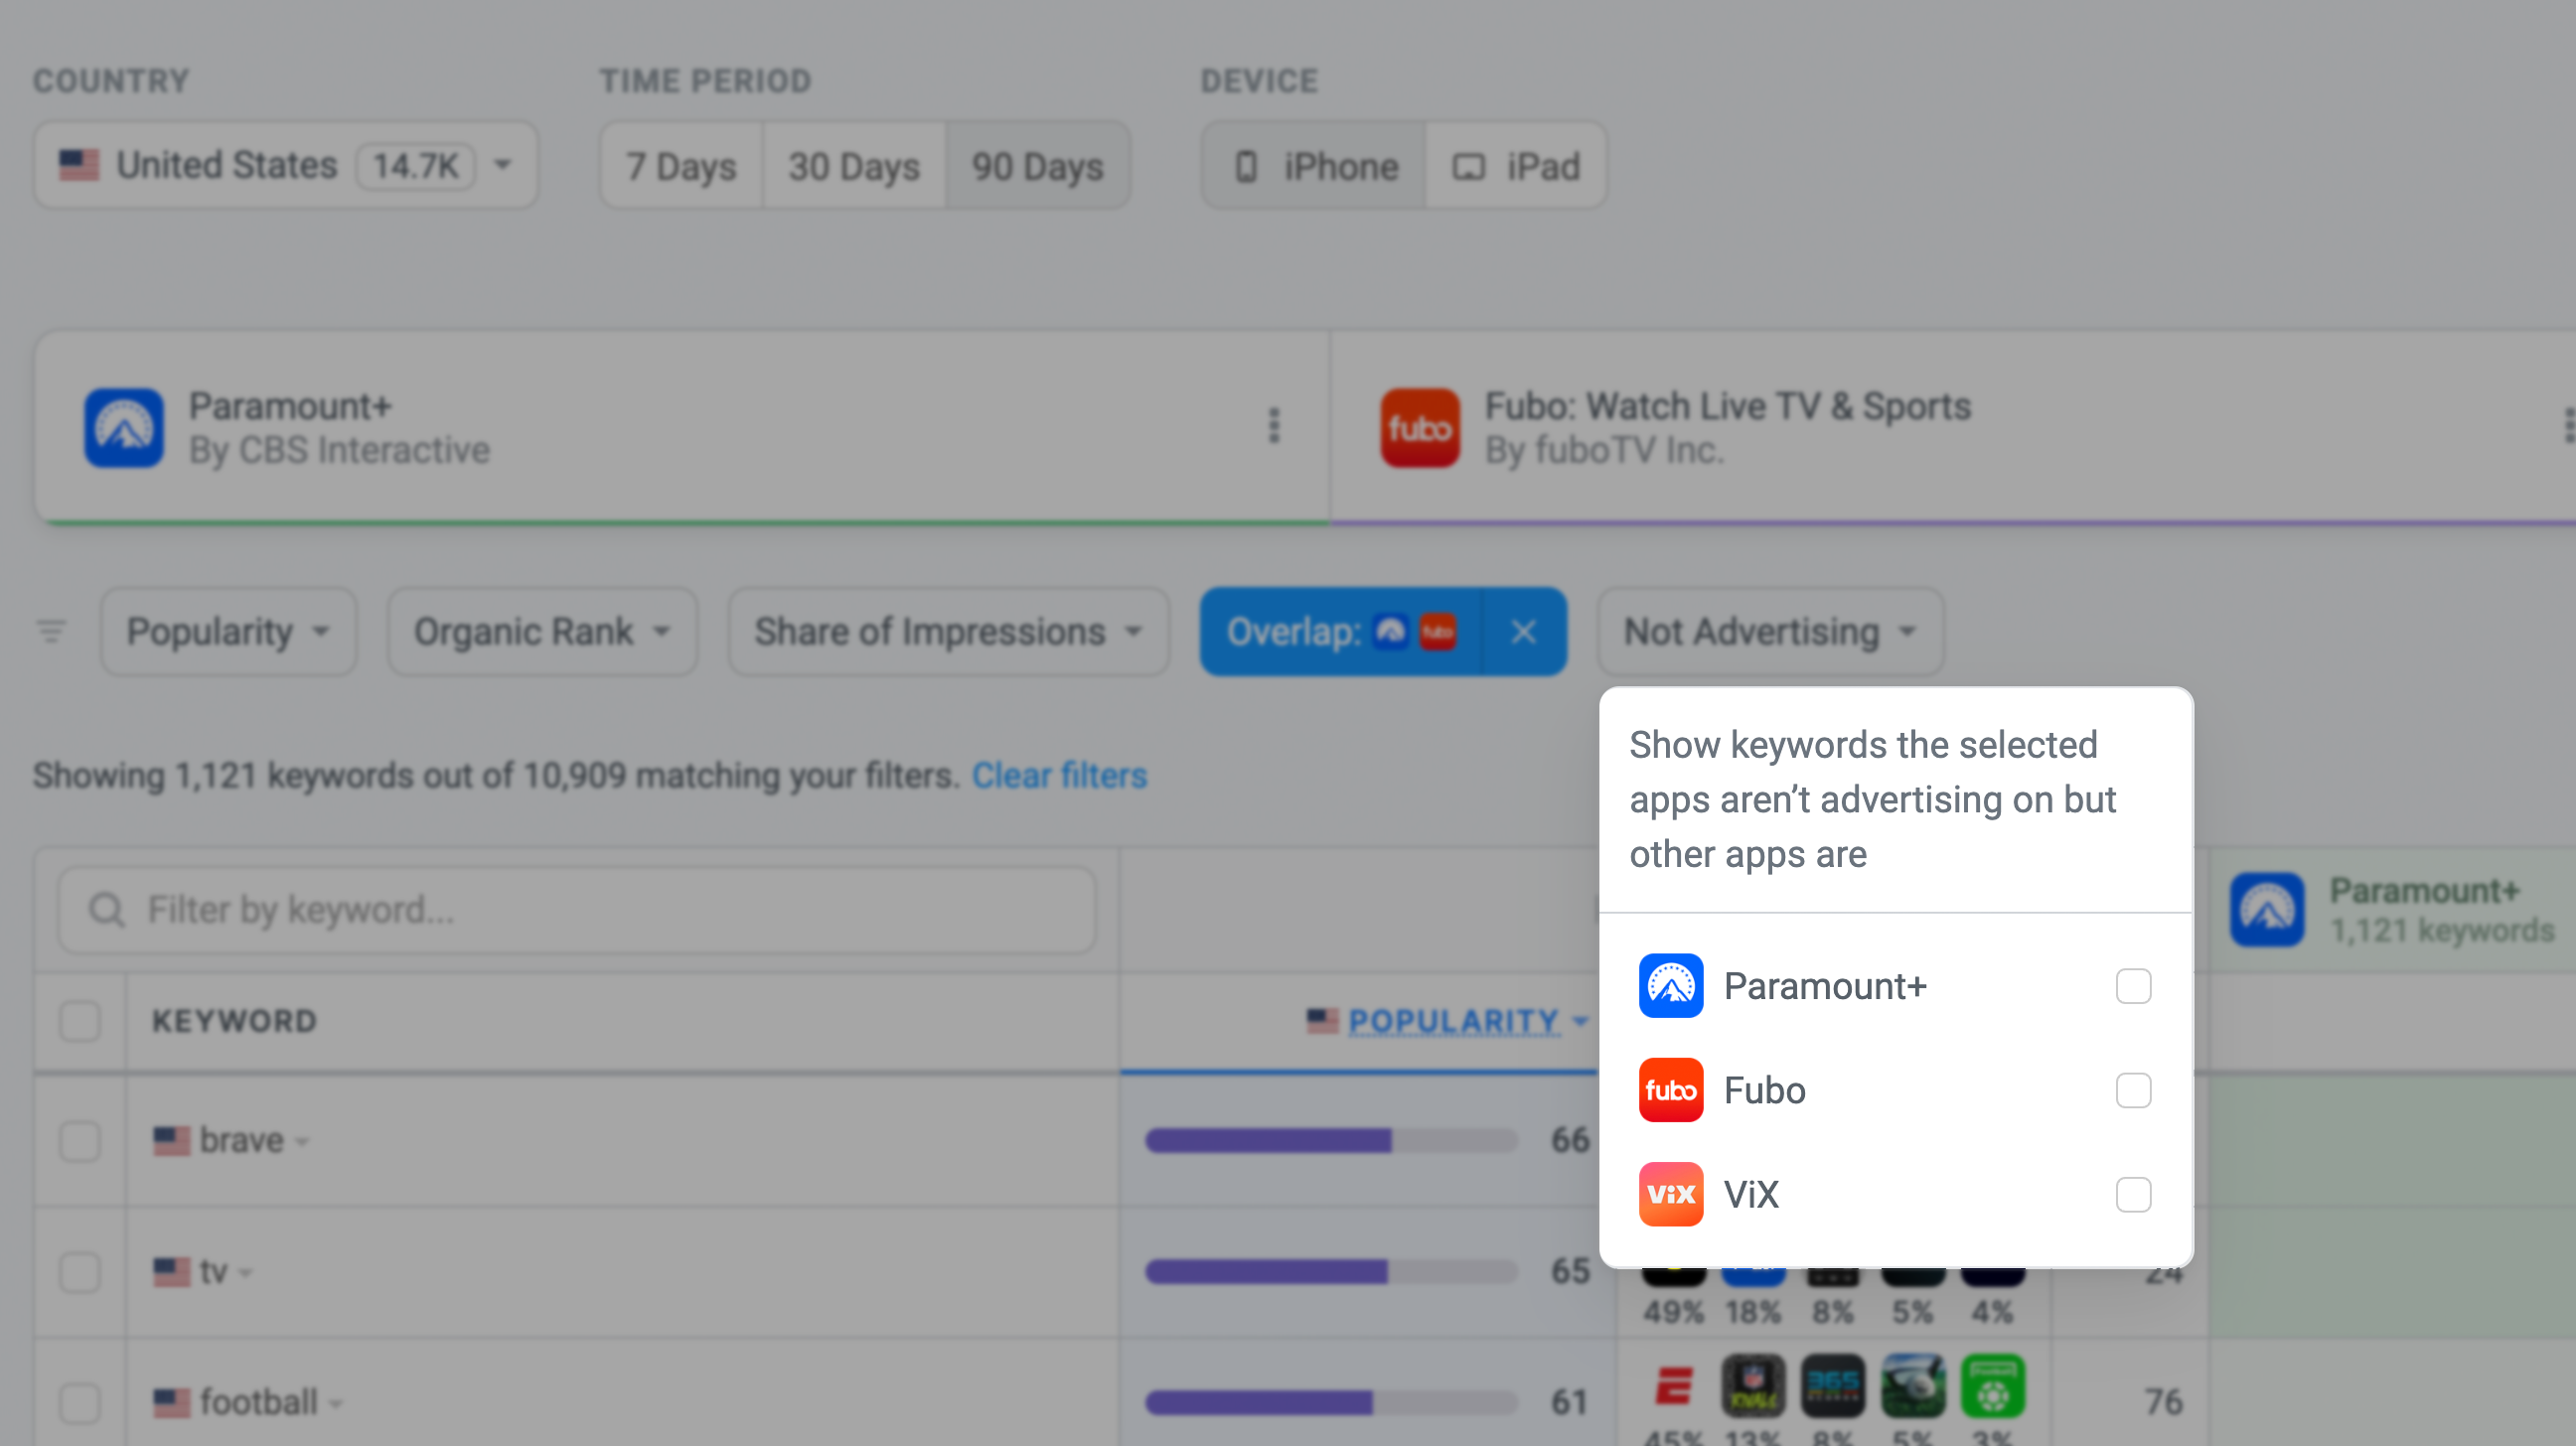Click the ViX icon in the popup
Viewport: 2576px width, 1446px height.
pyautogui.click(x=1671, y=1194)
